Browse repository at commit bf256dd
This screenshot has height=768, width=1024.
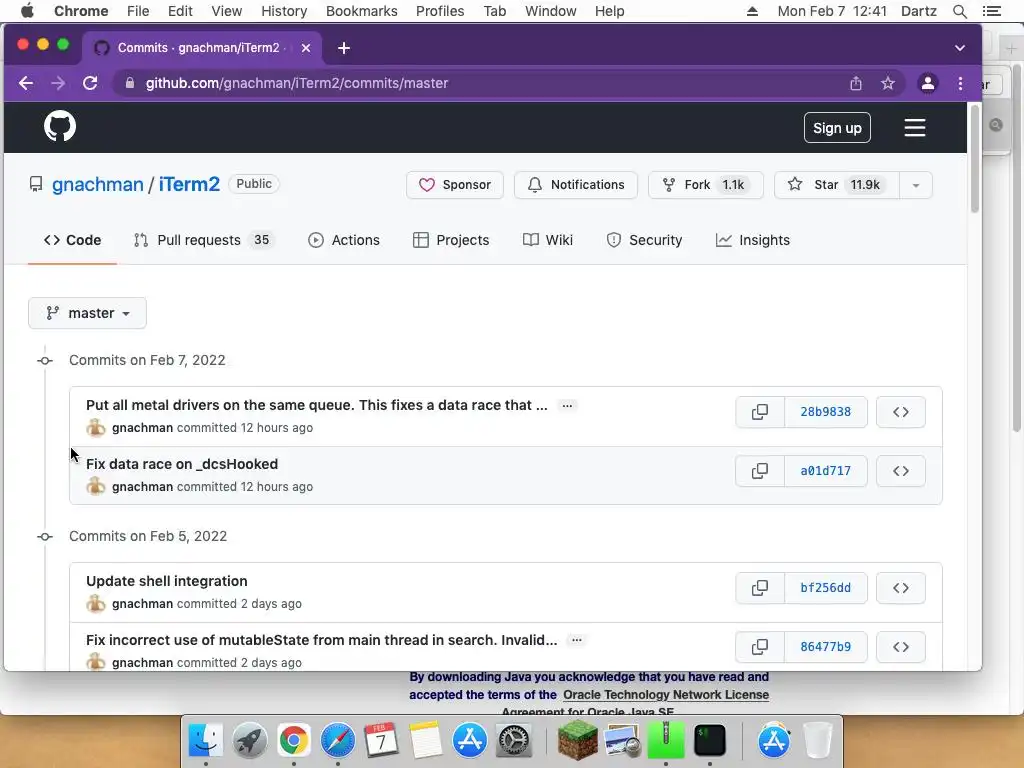tap(901, 588)
